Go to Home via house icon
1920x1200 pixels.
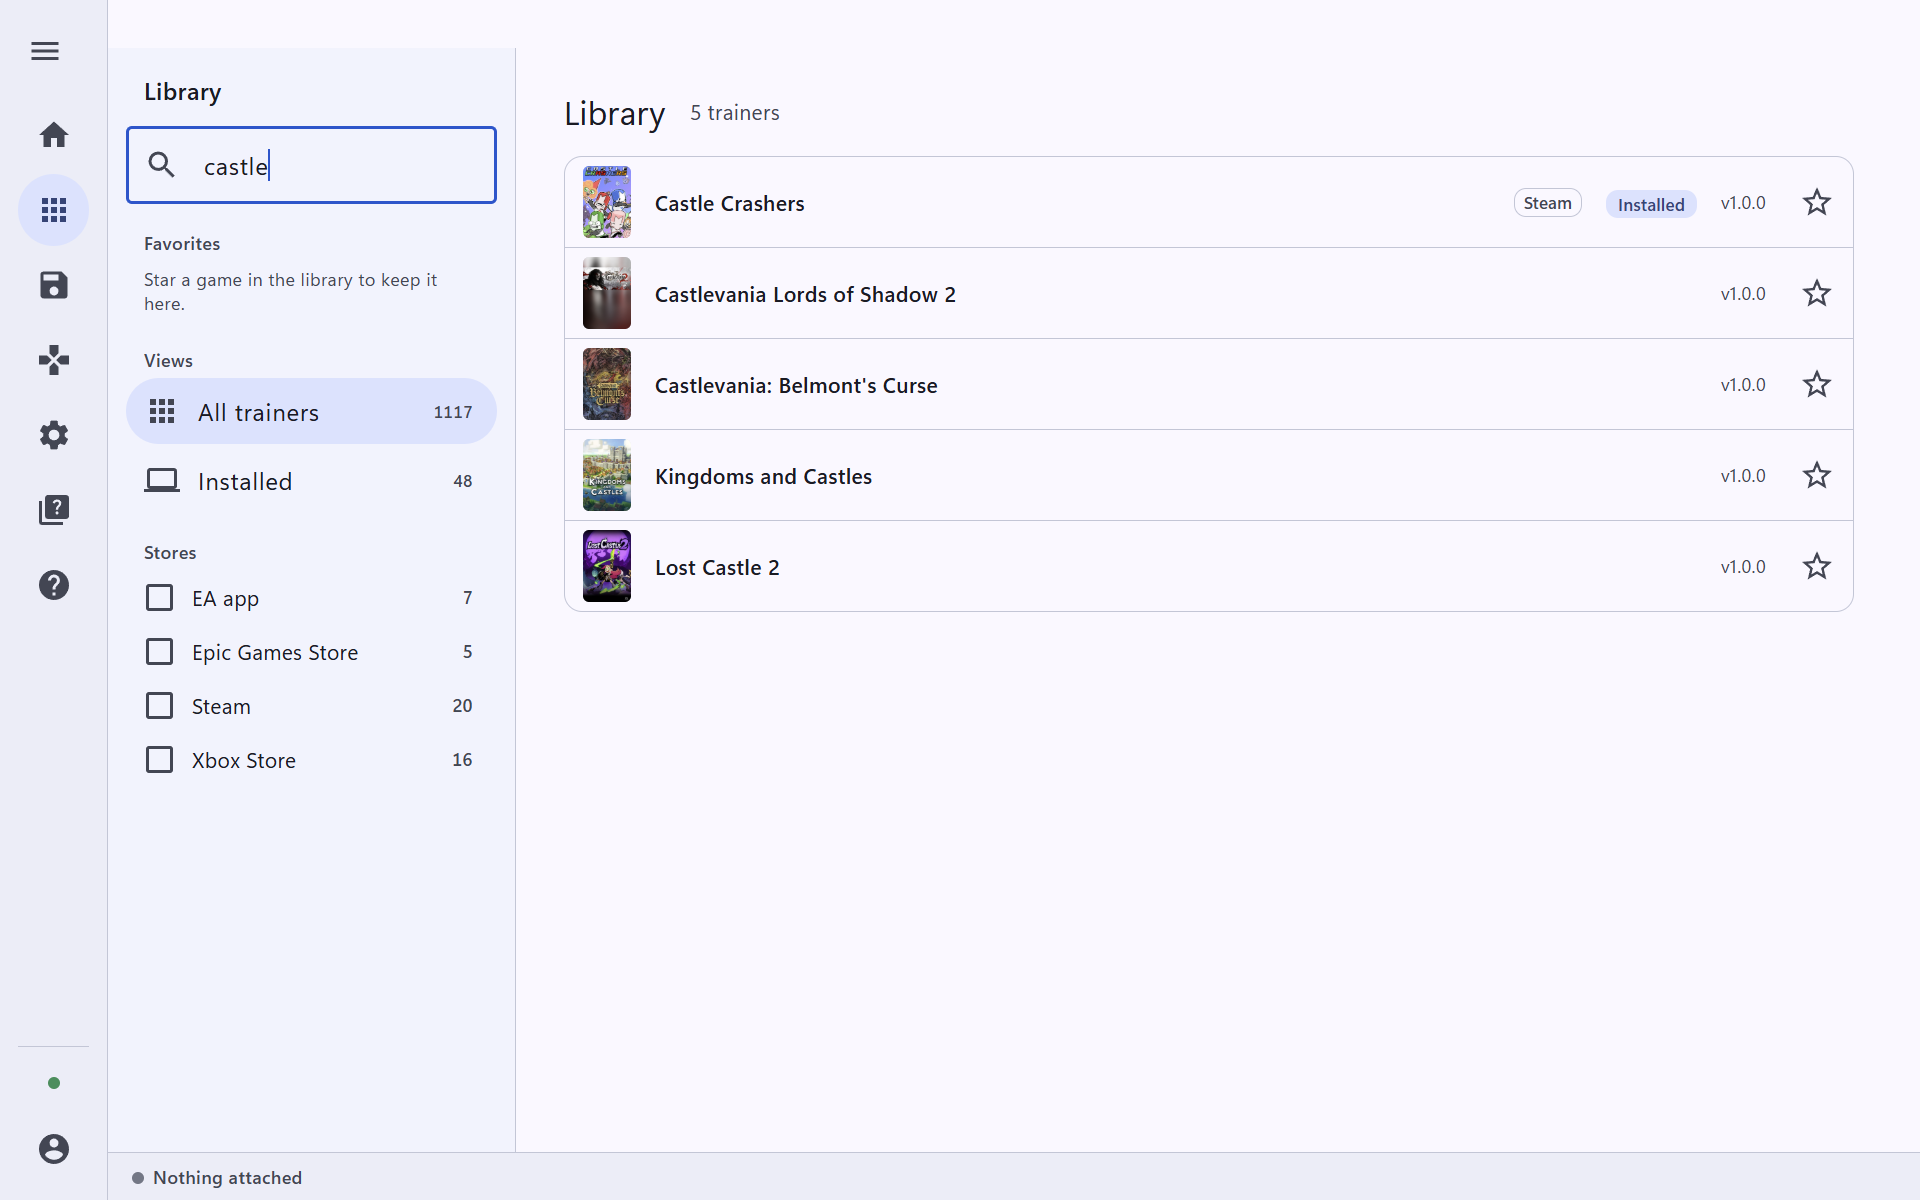(x=54, y=135)
